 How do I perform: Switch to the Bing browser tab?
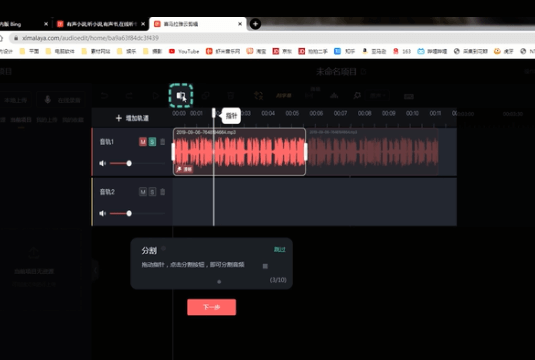[x=20, y=24]
